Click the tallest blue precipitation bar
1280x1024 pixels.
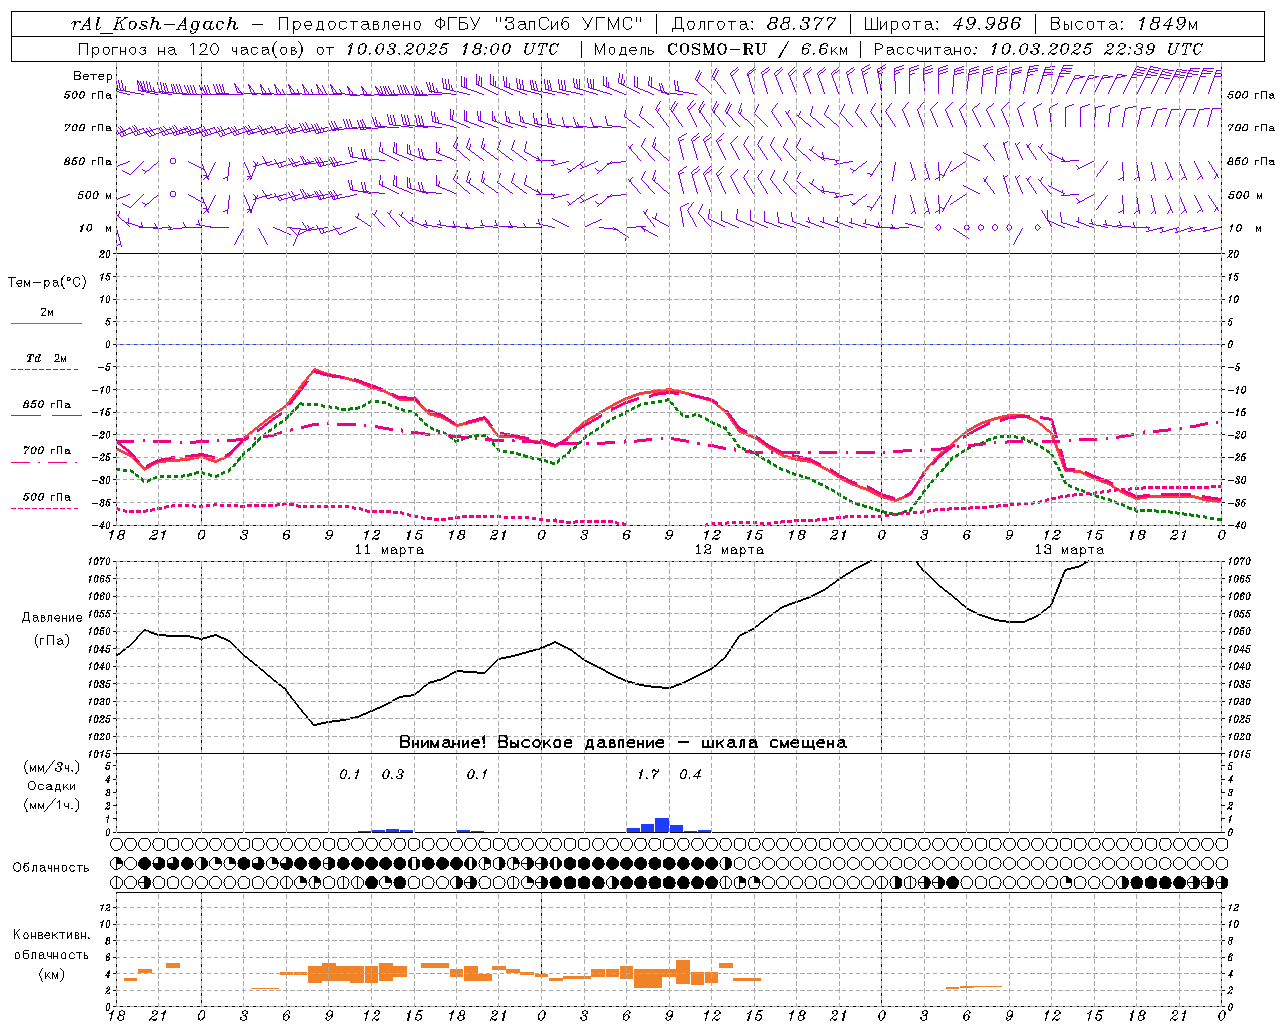coord(662,825)
